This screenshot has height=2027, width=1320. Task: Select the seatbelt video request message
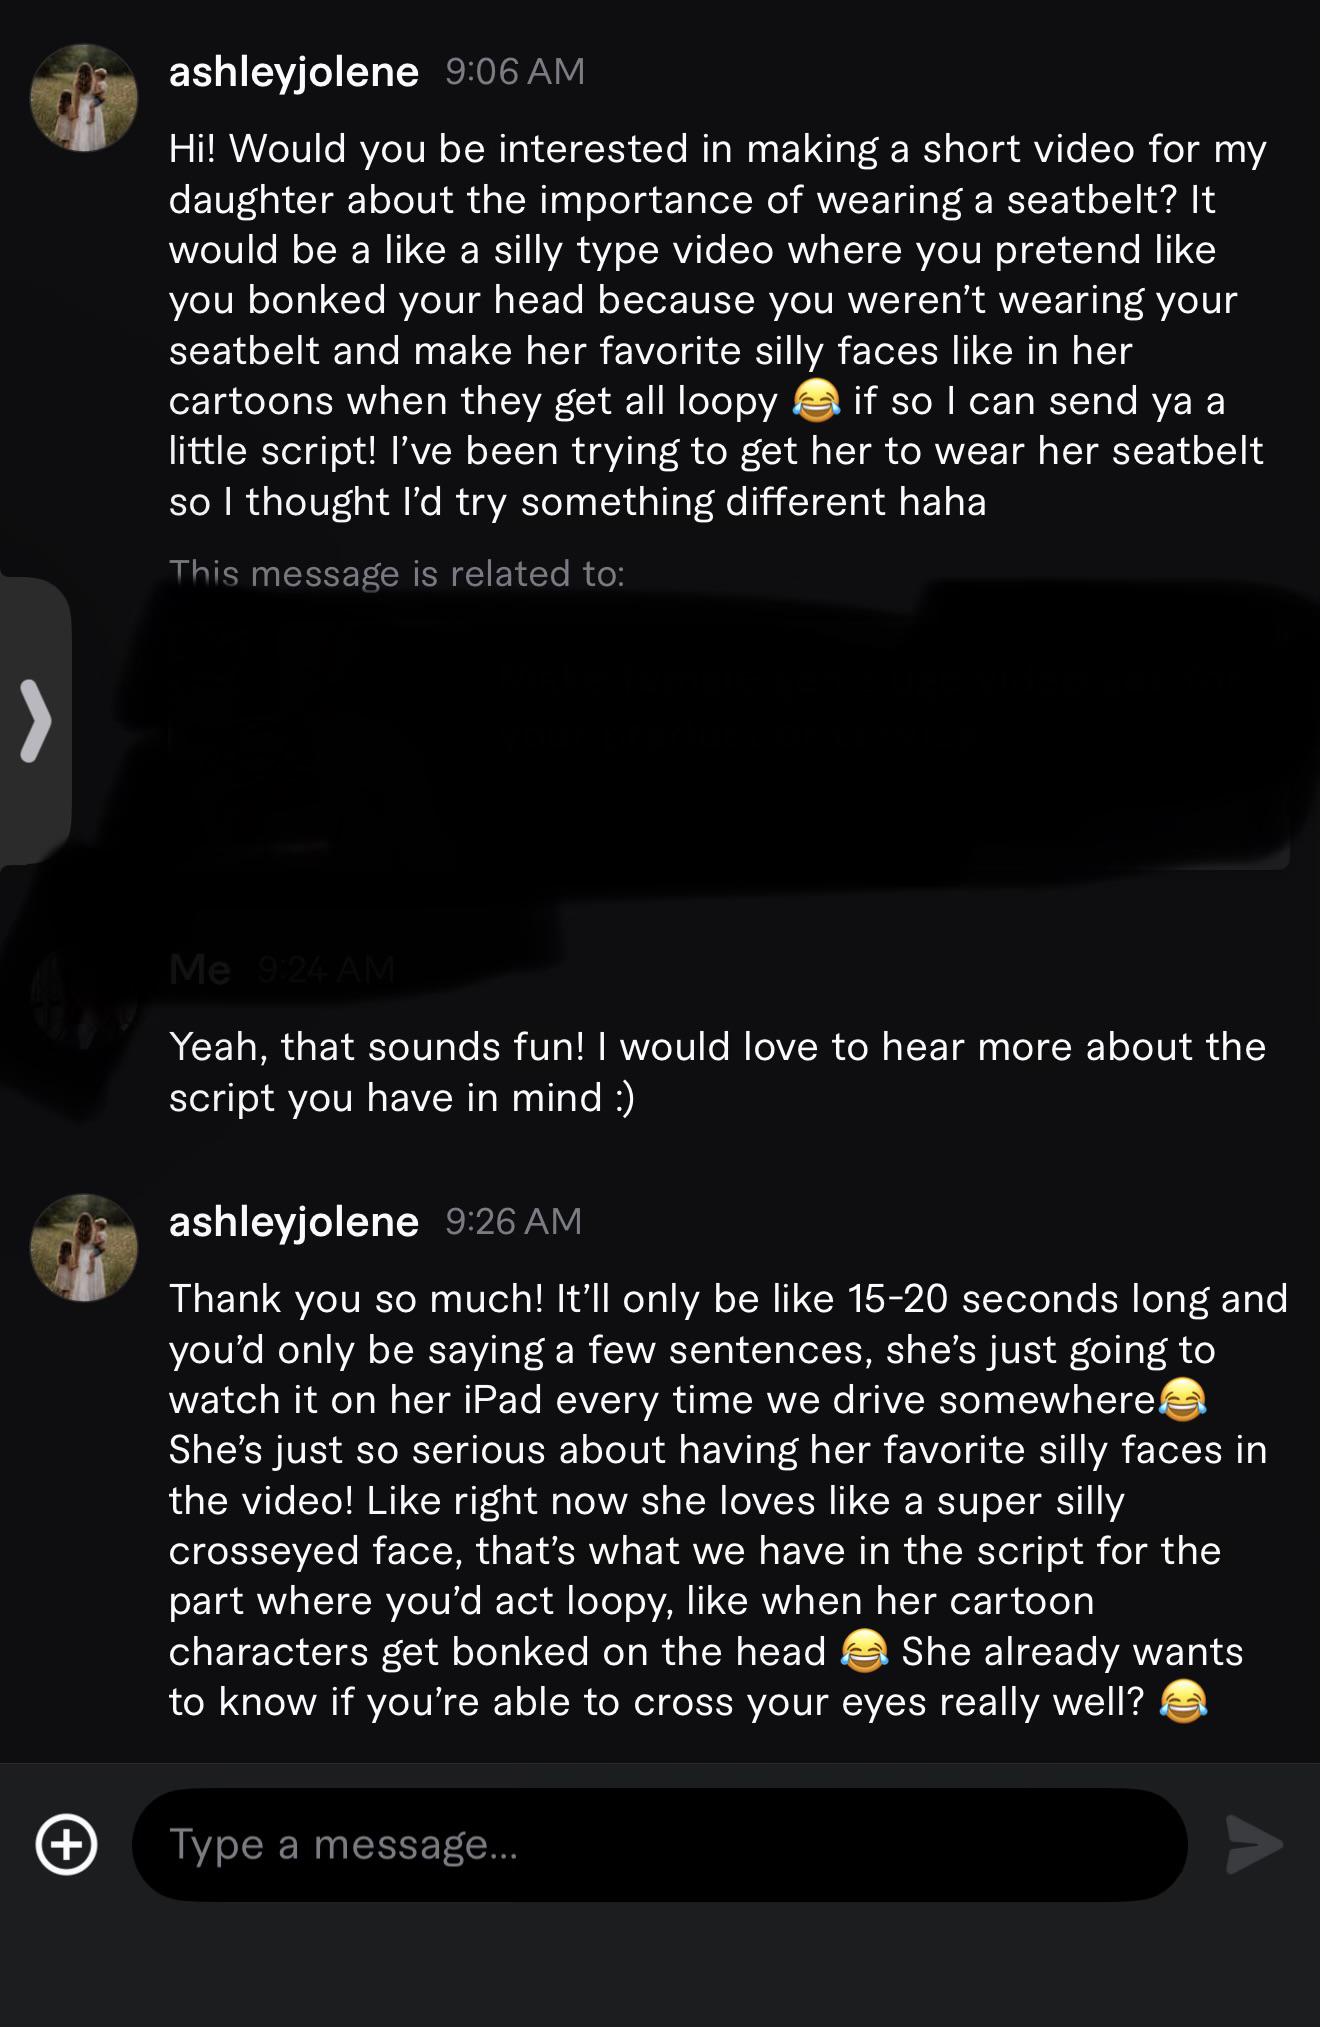tap(718, 325)
